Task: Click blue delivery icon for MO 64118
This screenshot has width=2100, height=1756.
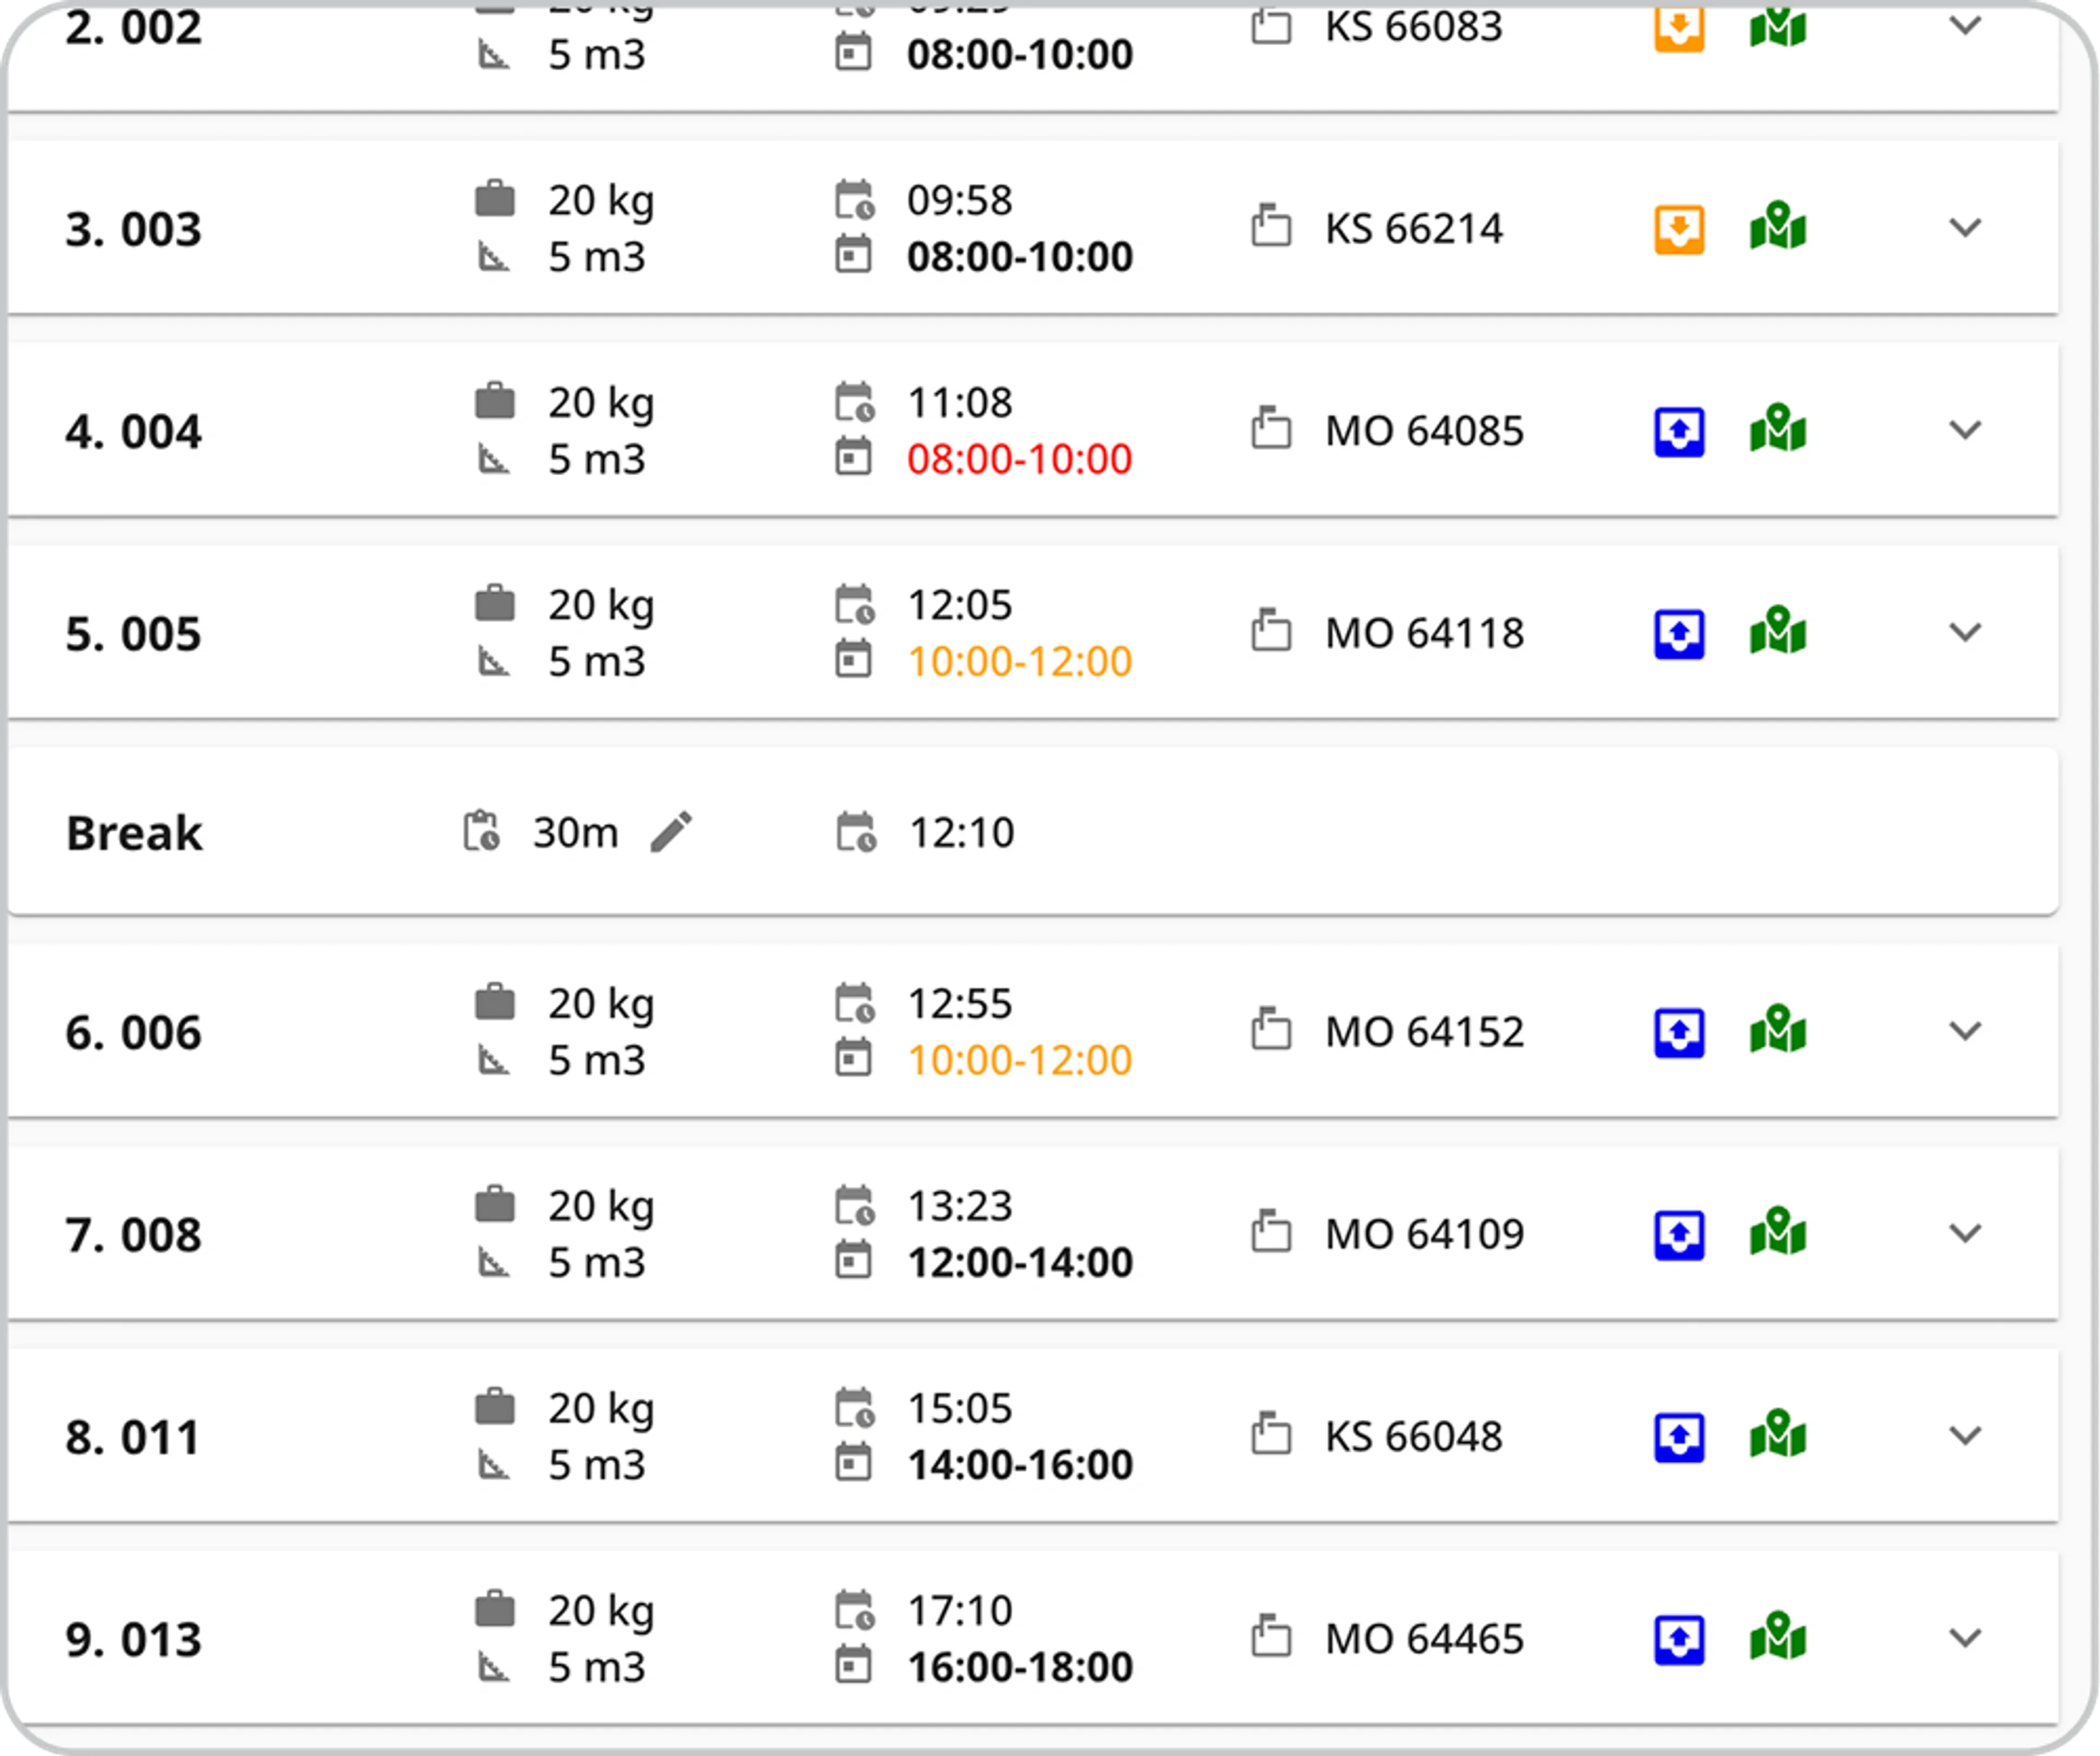Action: (1679, 633)
